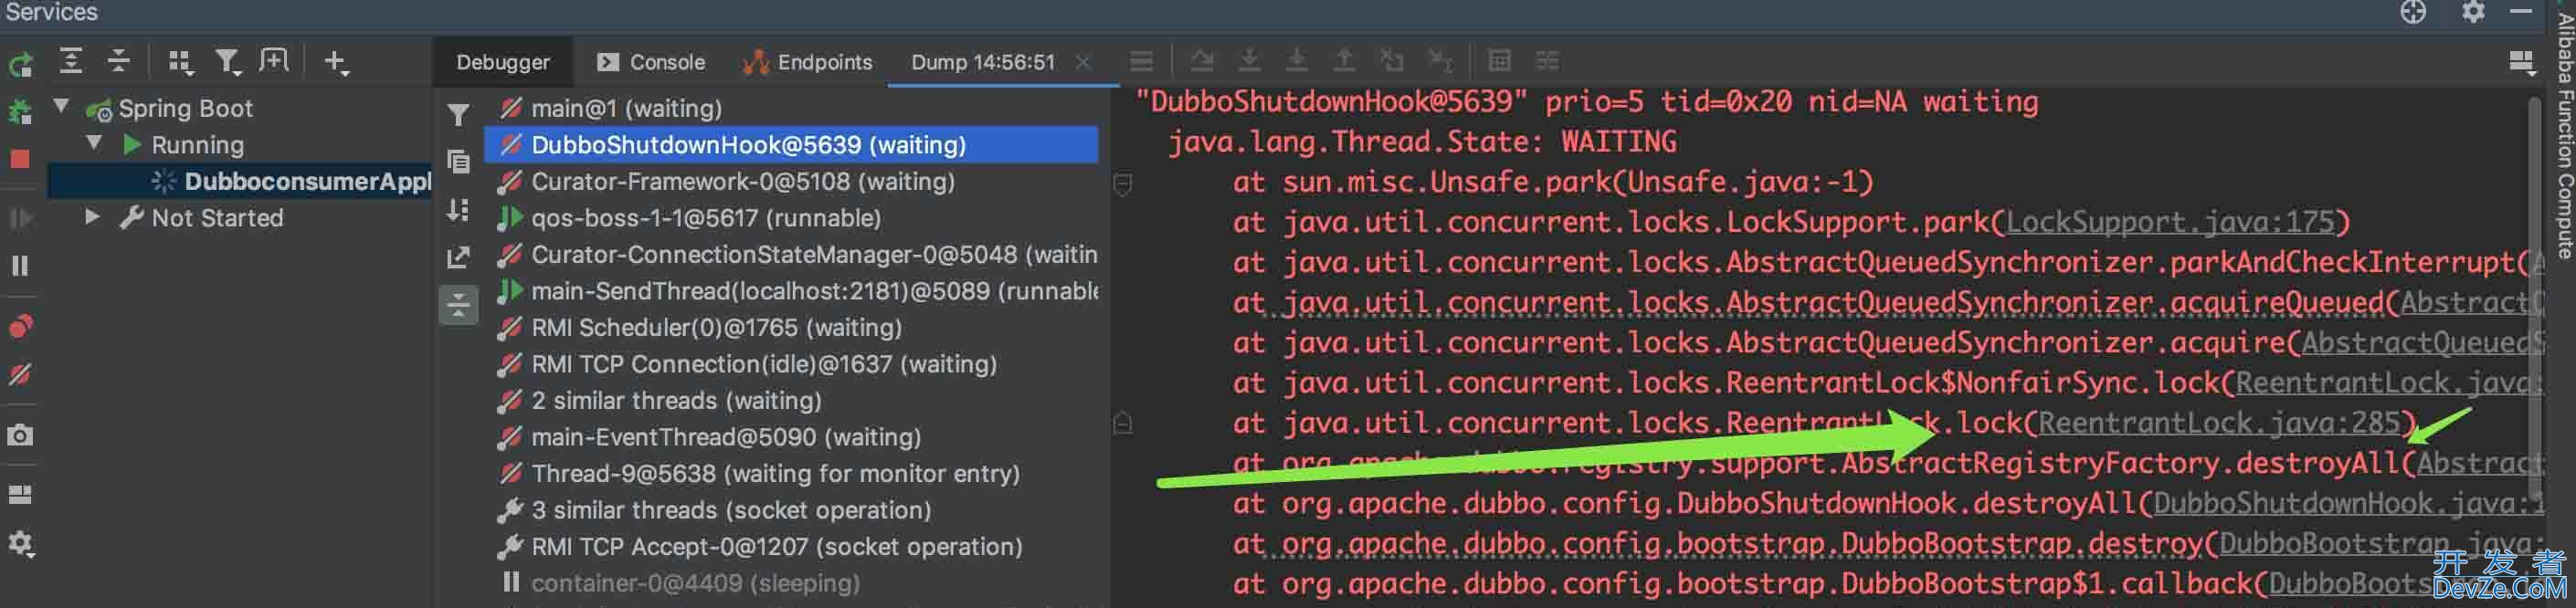Click the Drop Frame toolbar icon
This screenshot has height=608, width=2576.
pyautogui.click(x=1392, y=62)
